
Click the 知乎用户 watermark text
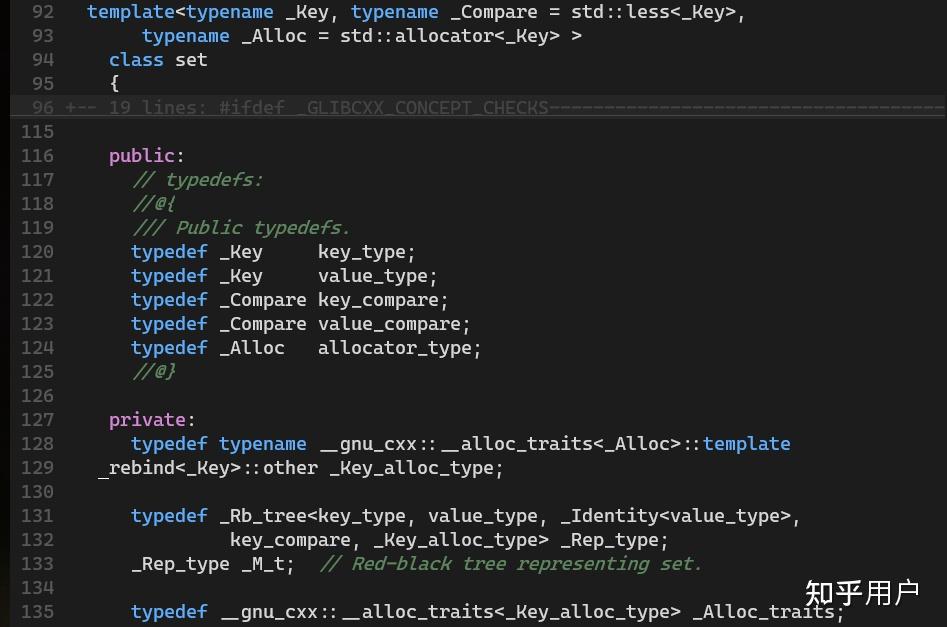[862, 592]
